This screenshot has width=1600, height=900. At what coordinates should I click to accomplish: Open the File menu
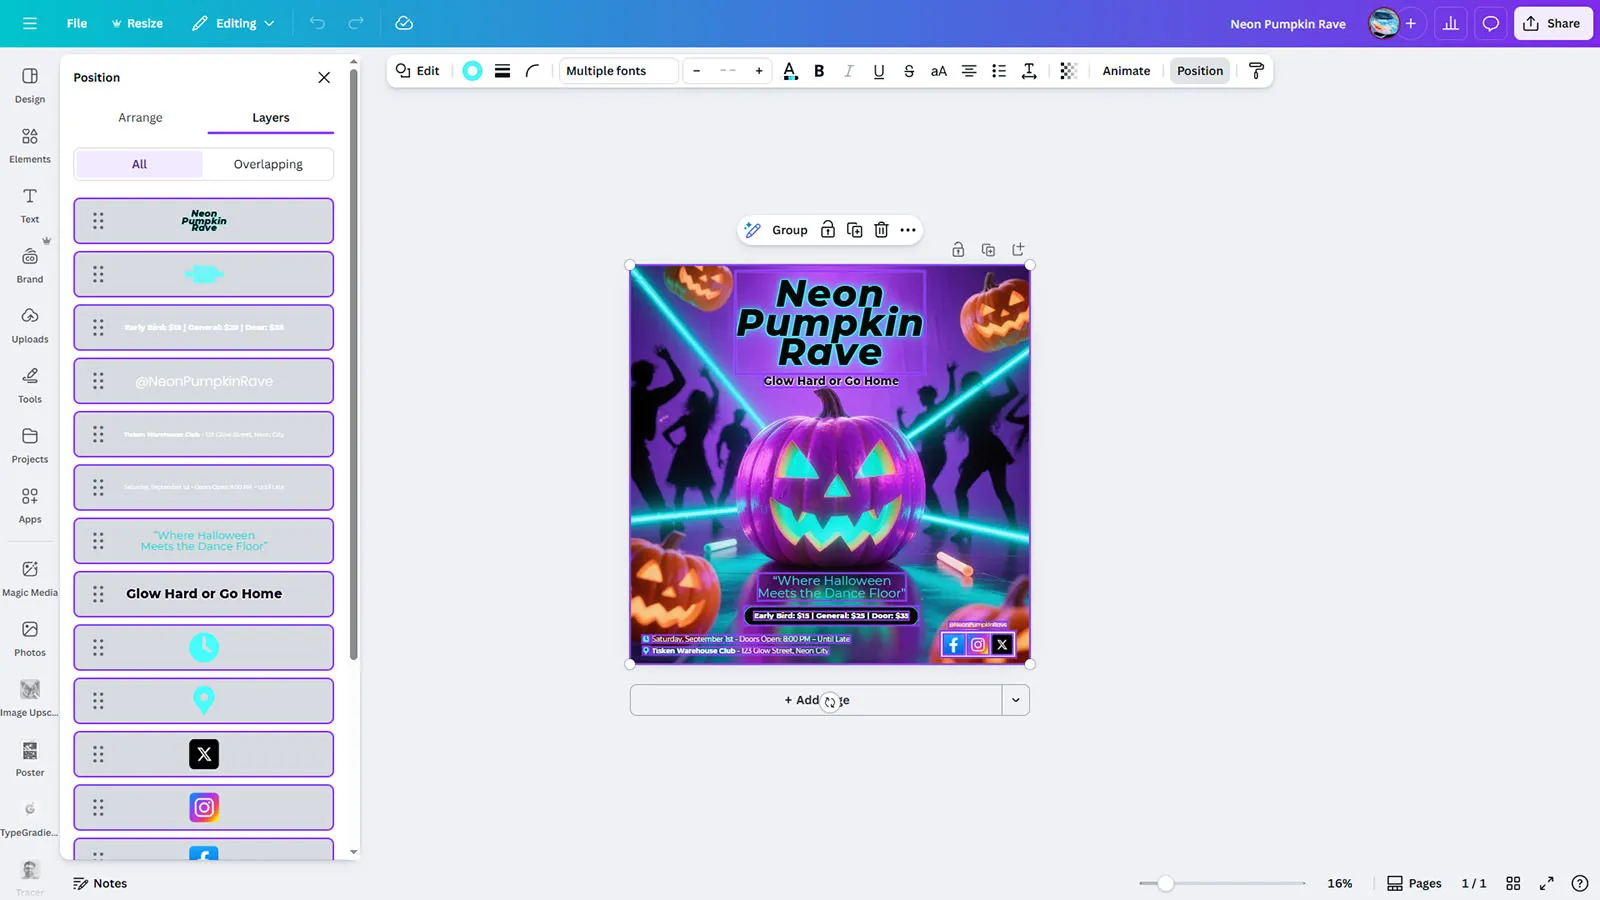pos(77,23)
